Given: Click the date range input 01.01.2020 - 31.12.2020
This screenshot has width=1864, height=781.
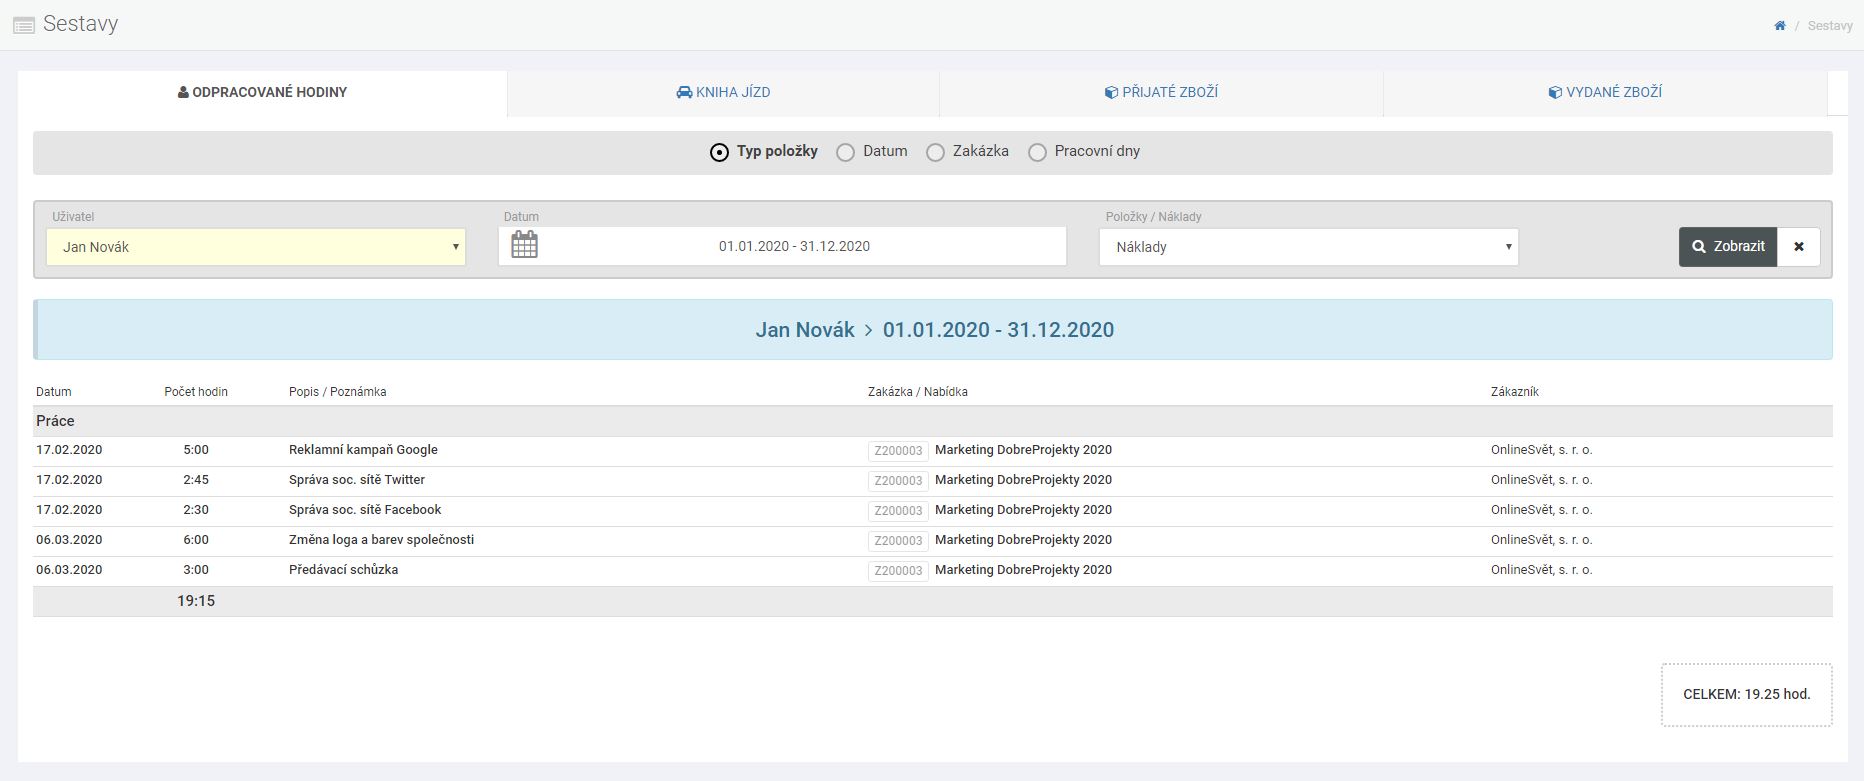Looking at the screenshot, I should coord(794,246).
